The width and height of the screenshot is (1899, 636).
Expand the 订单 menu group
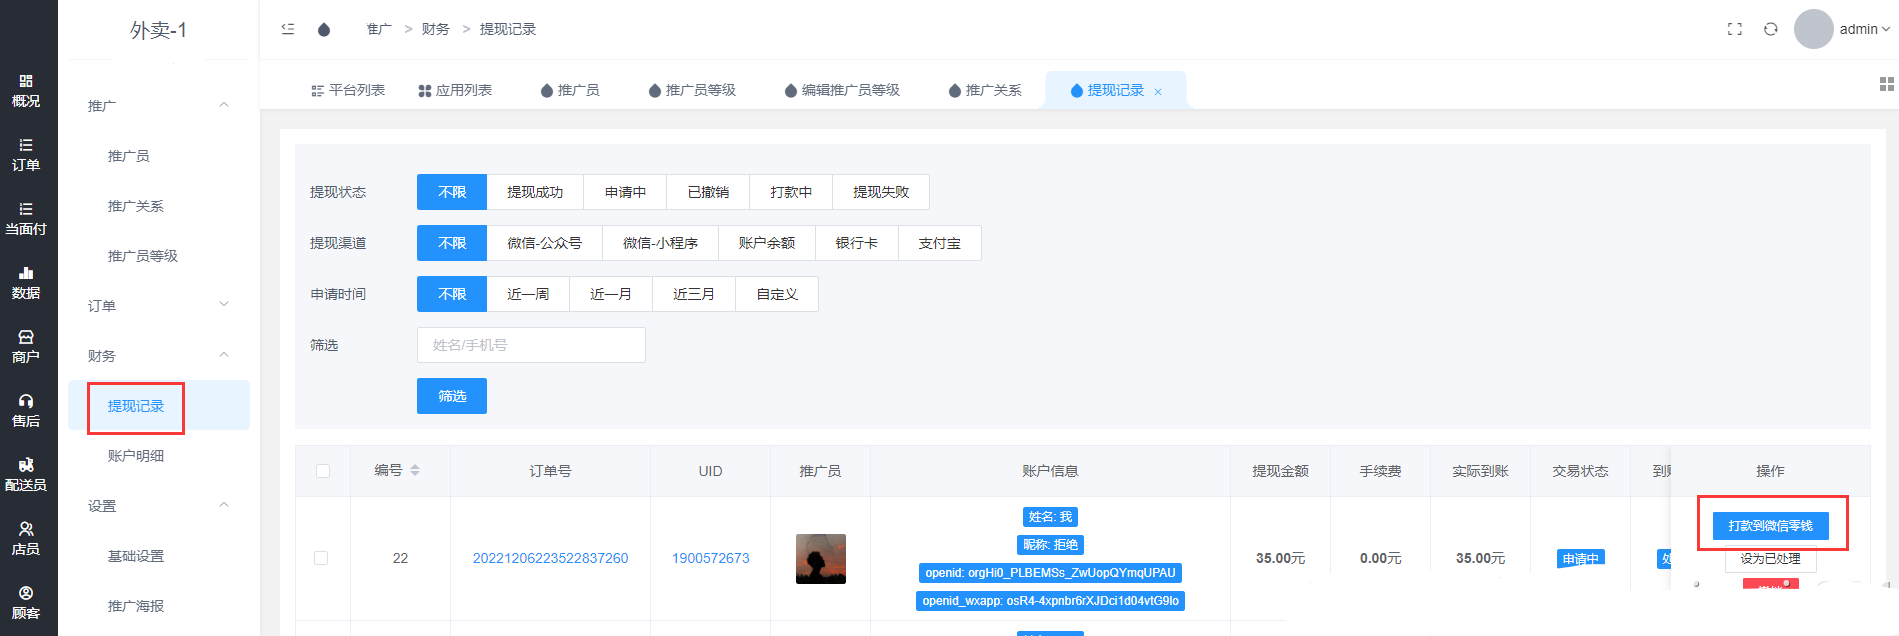coord(158,305)
